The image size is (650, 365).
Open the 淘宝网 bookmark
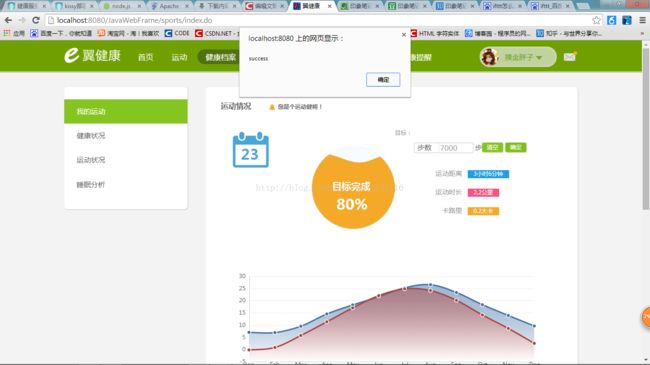pyautogui.click(x=128, y=33)
